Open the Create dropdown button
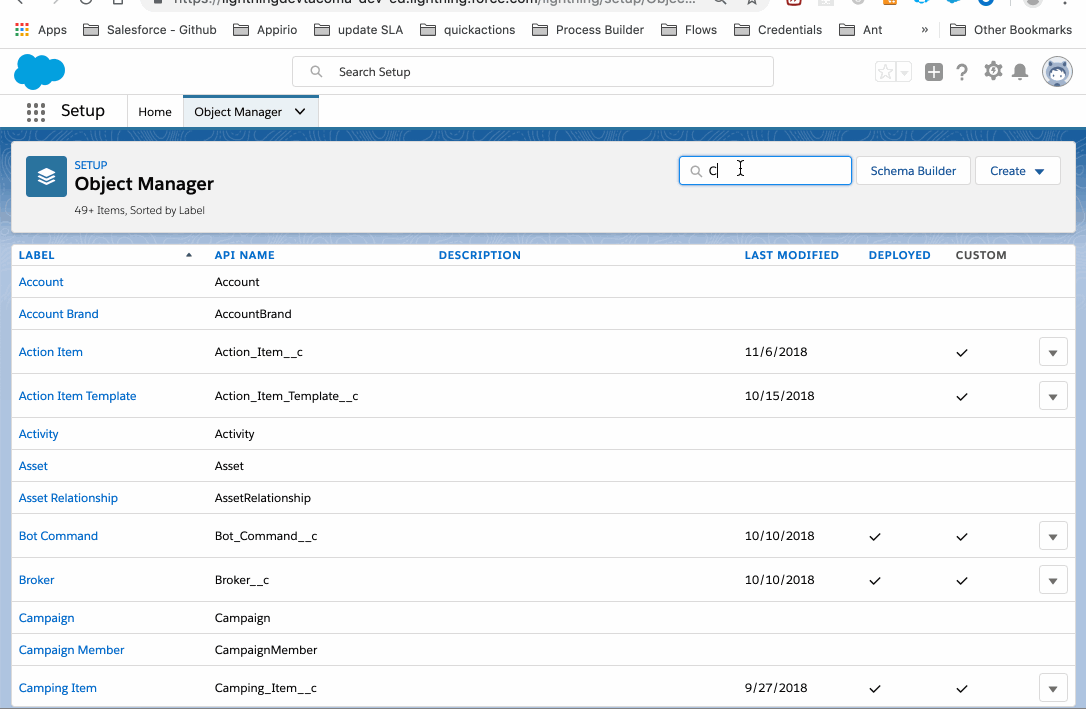This screenshot has width=1086, height=709. coord(1017,170)
